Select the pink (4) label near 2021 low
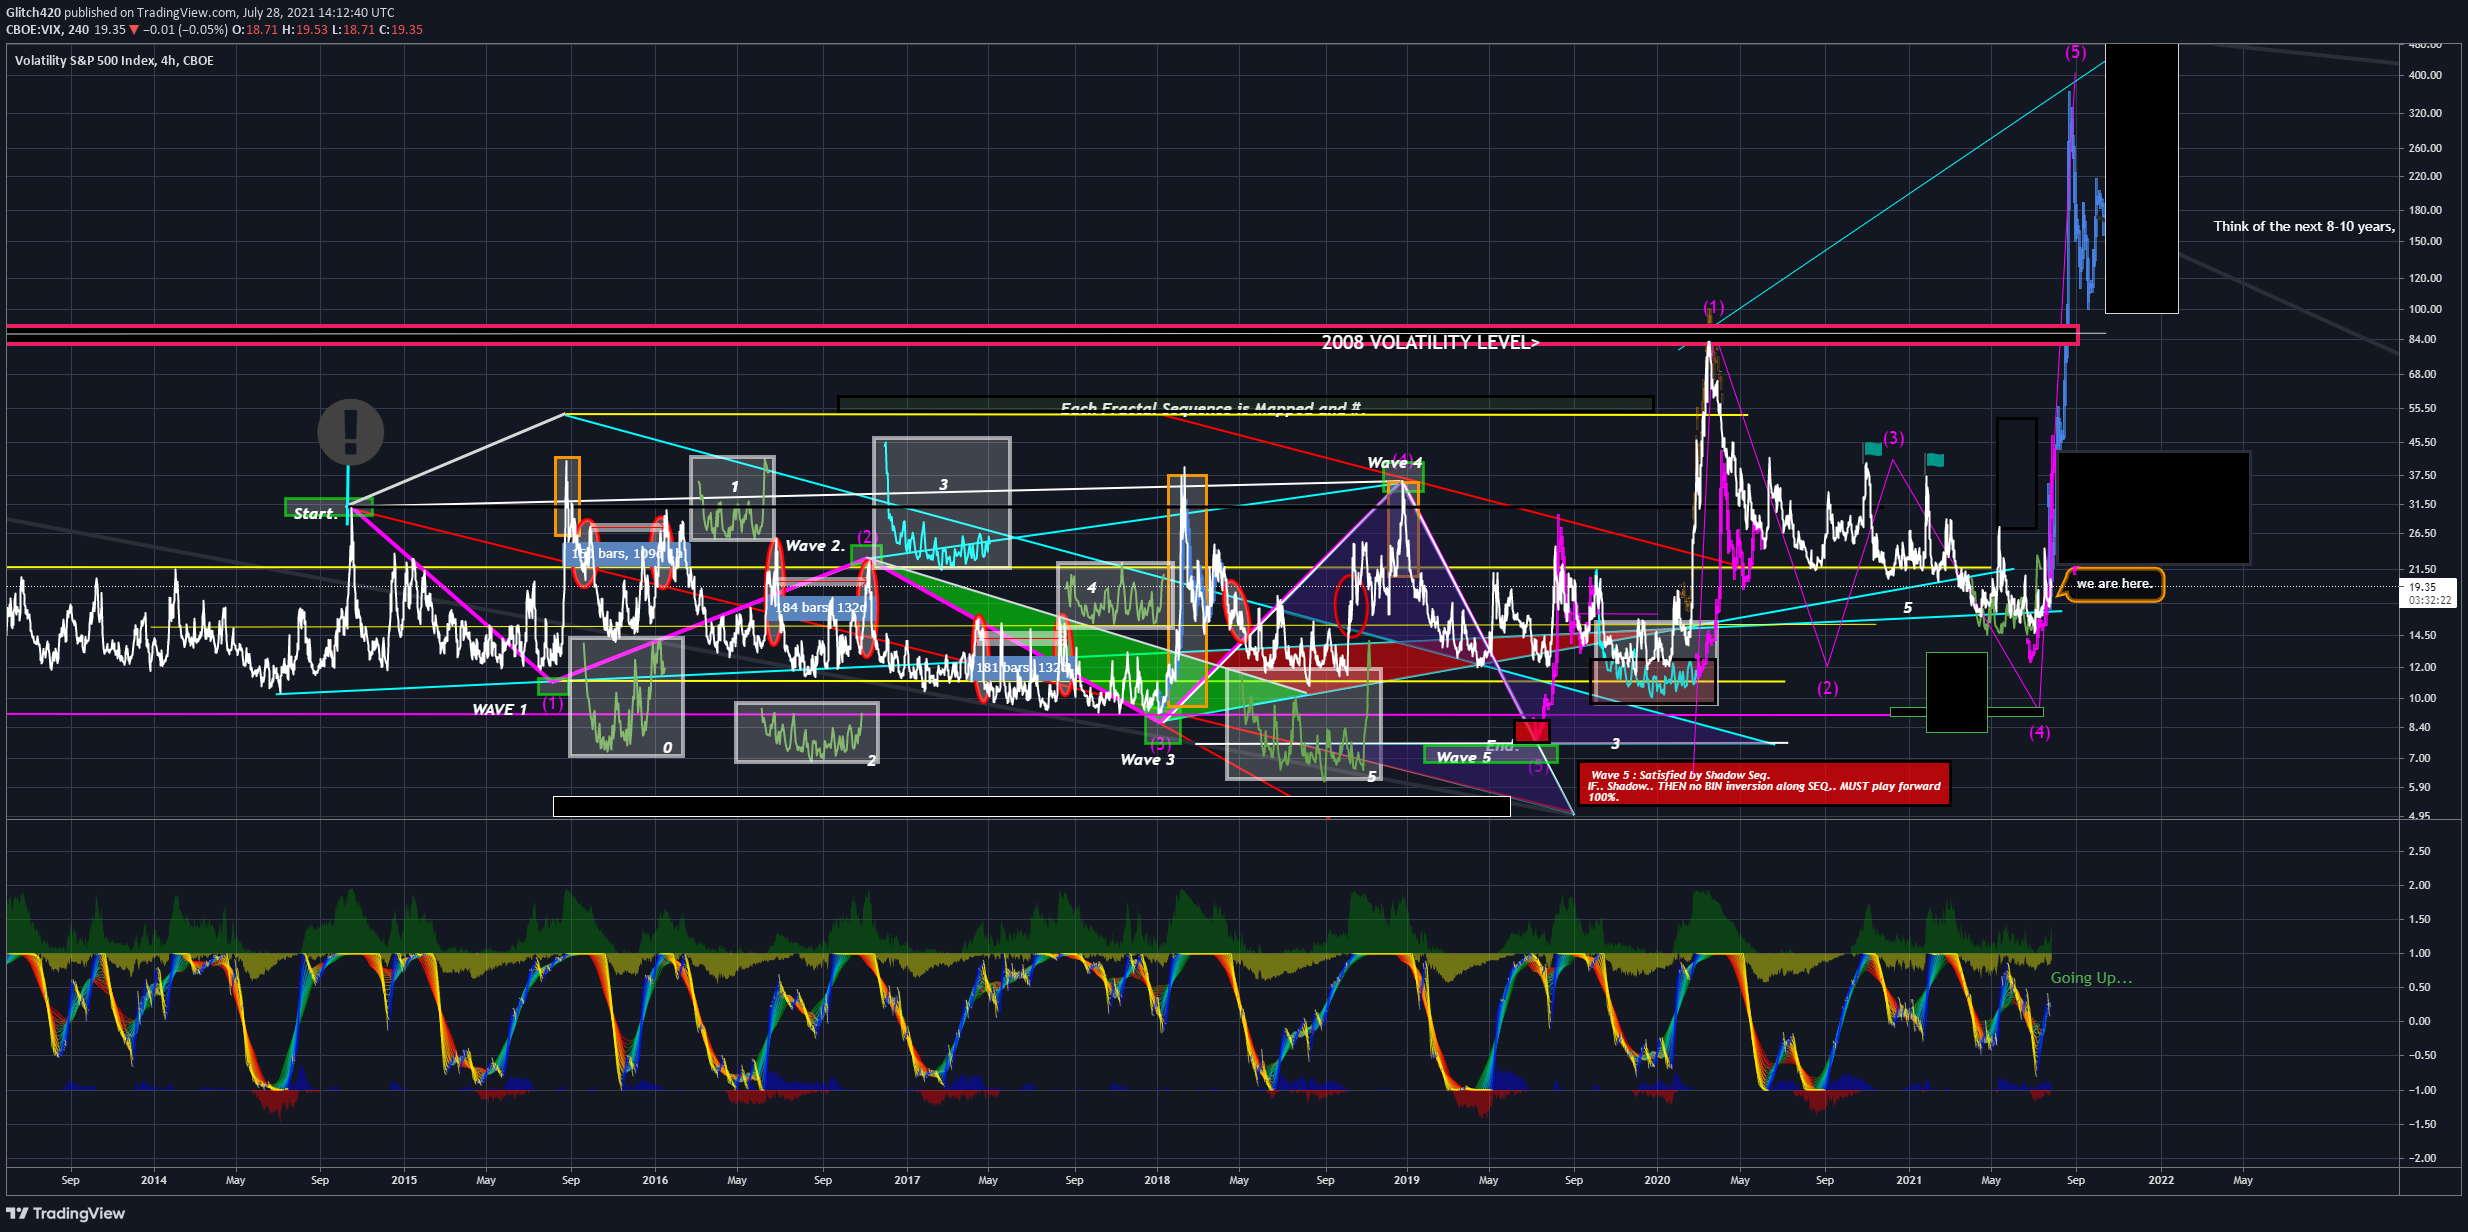This screenshot has height=1232, width=2468. (2039, 732)
